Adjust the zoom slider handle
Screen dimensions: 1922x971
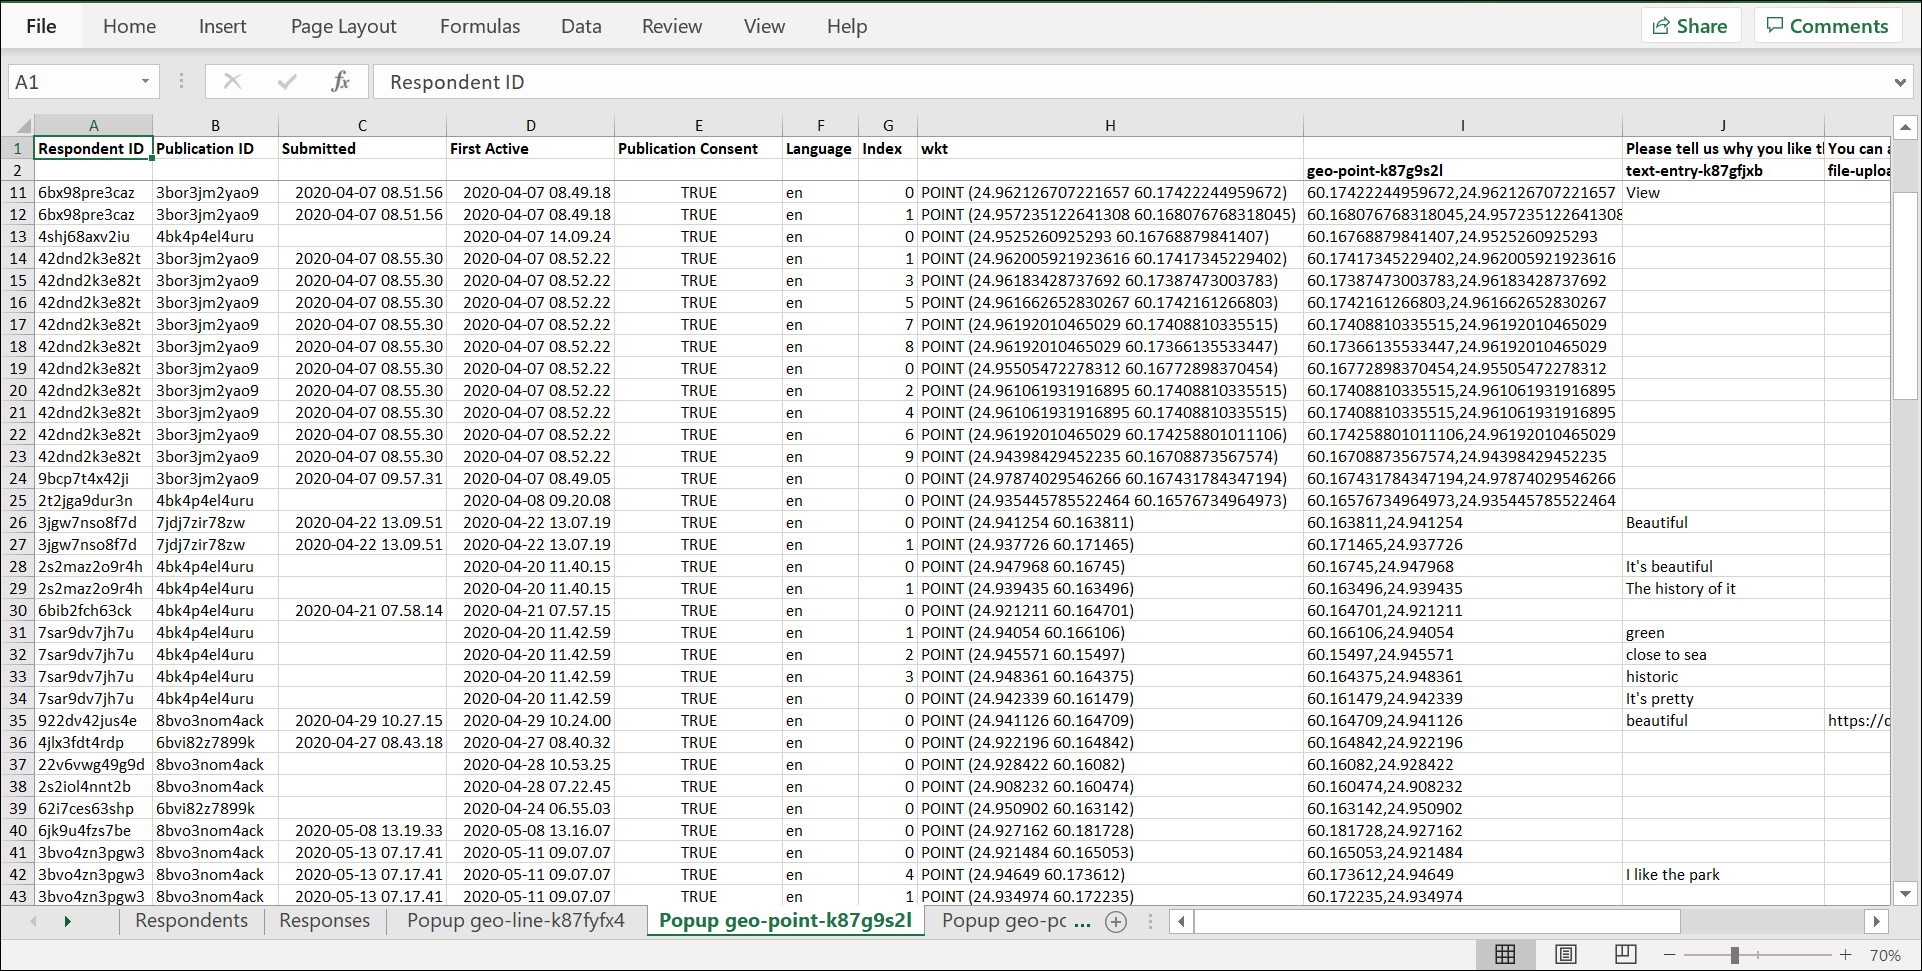click(1735, 955)
